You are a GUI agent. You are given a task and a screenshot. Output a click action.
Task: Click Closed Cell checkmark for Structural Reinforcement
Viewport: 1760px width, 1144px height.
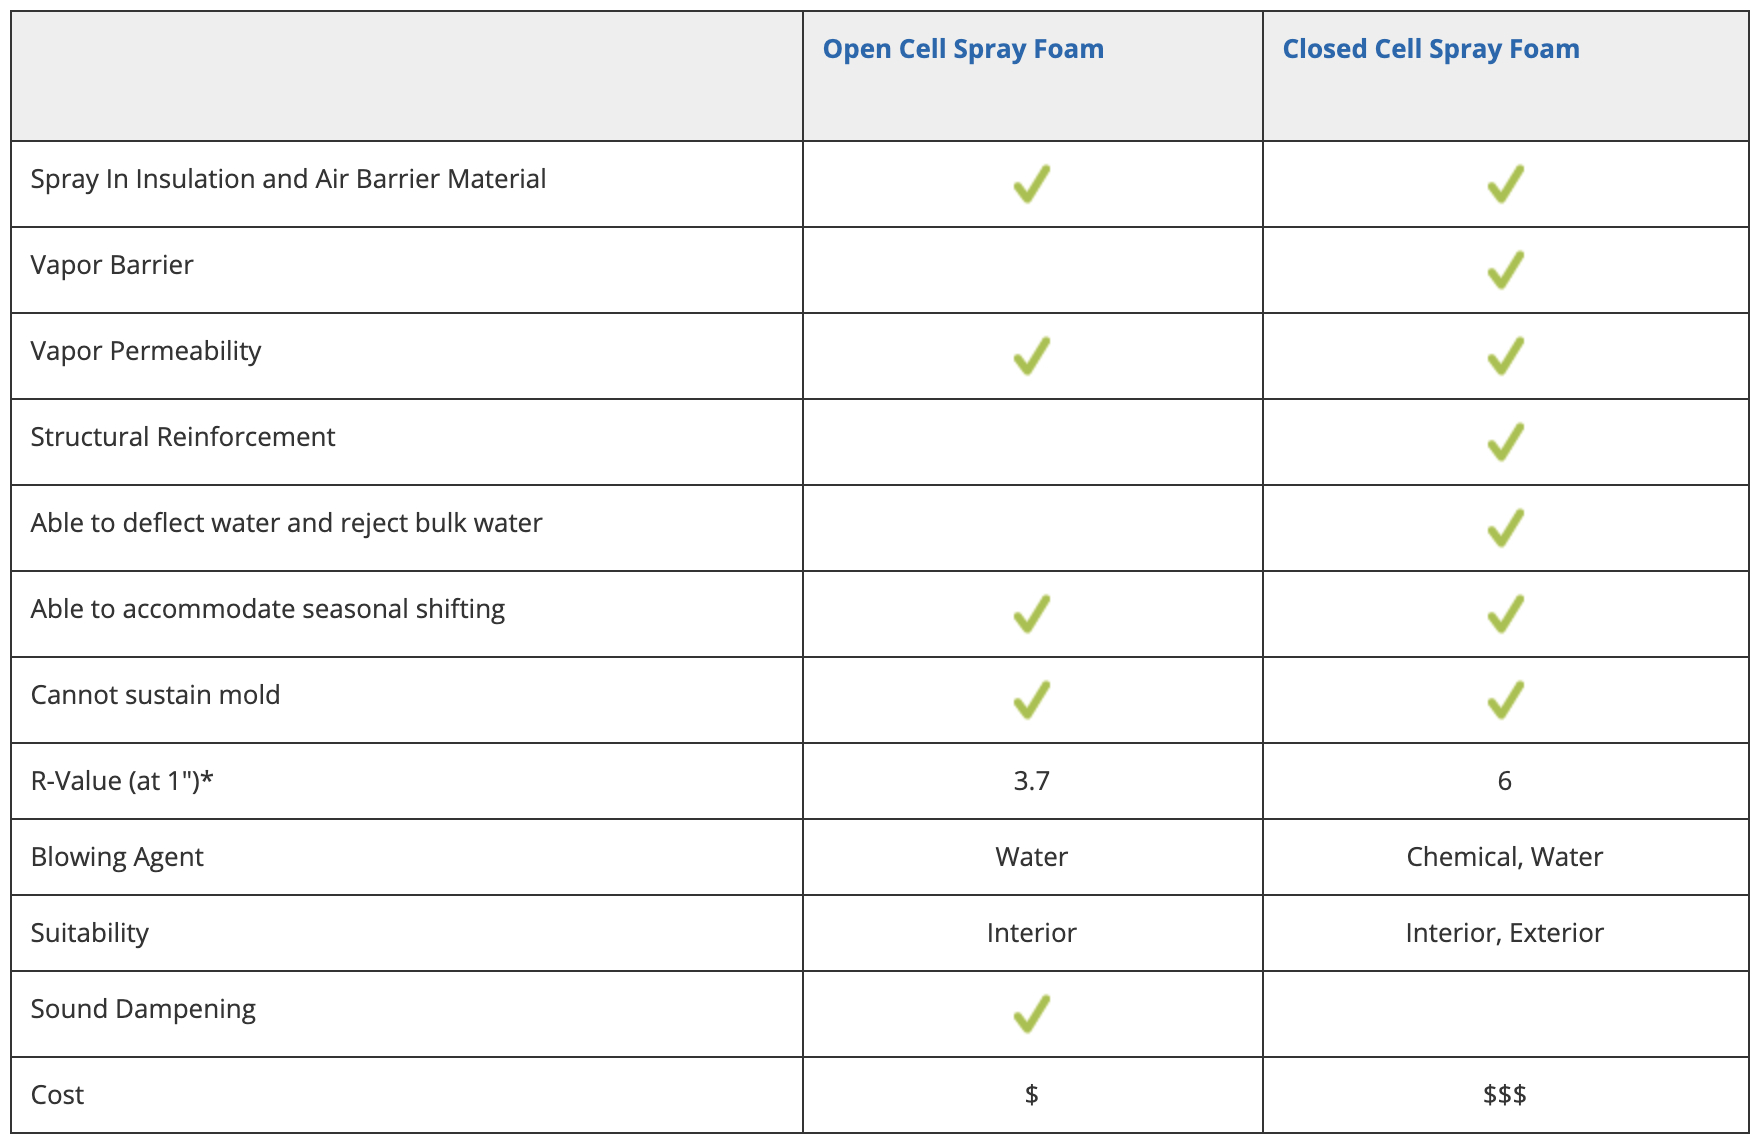[x=1504, y=442]
